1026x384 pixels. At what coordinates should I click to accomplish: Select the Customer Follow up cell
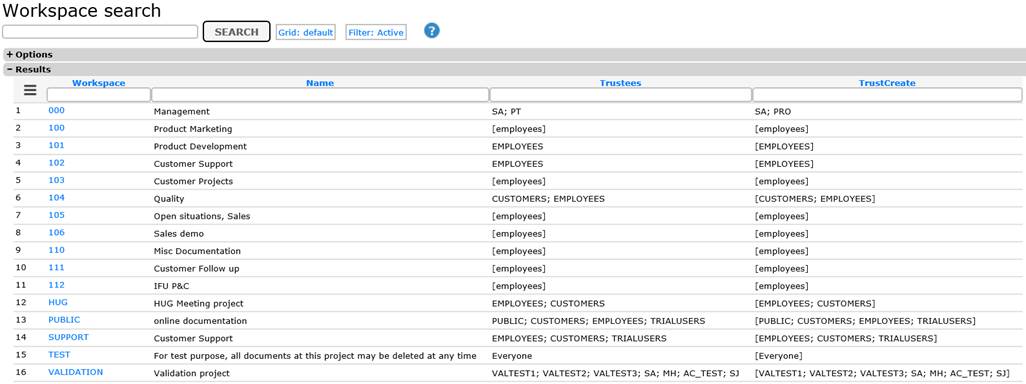(196, 269)
